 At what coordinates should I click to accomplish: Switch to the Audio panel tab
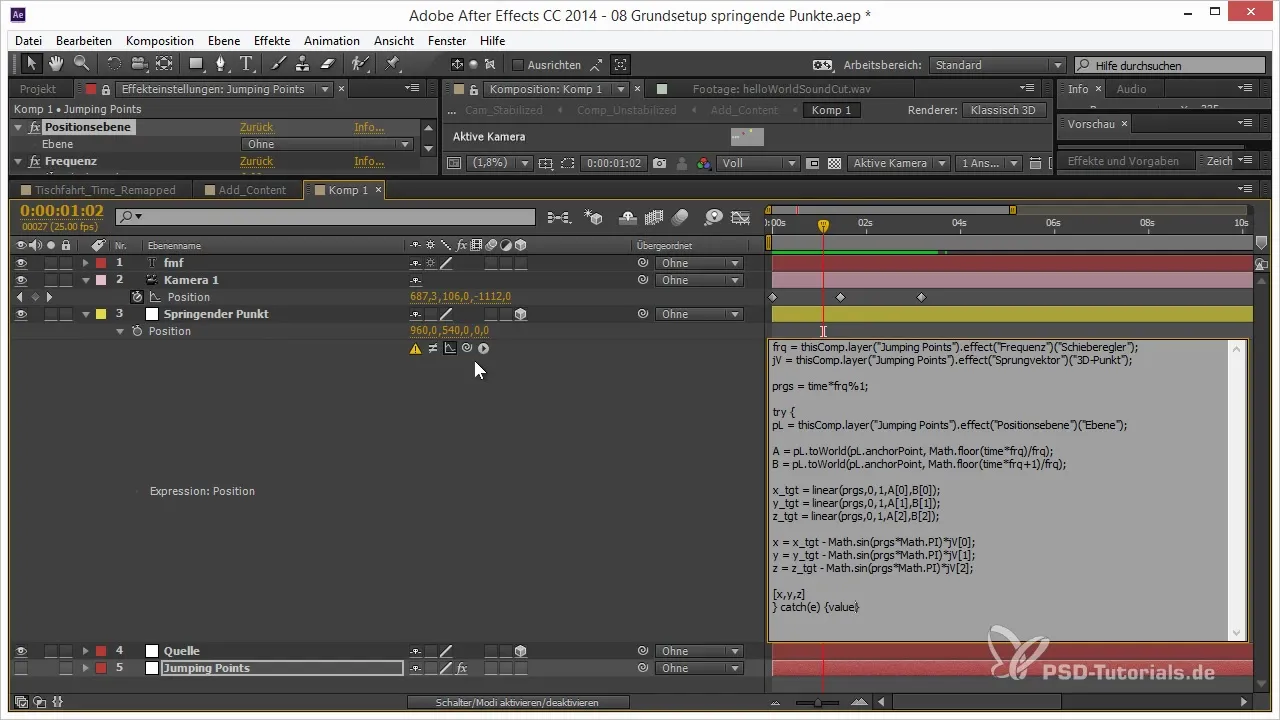1131,89
